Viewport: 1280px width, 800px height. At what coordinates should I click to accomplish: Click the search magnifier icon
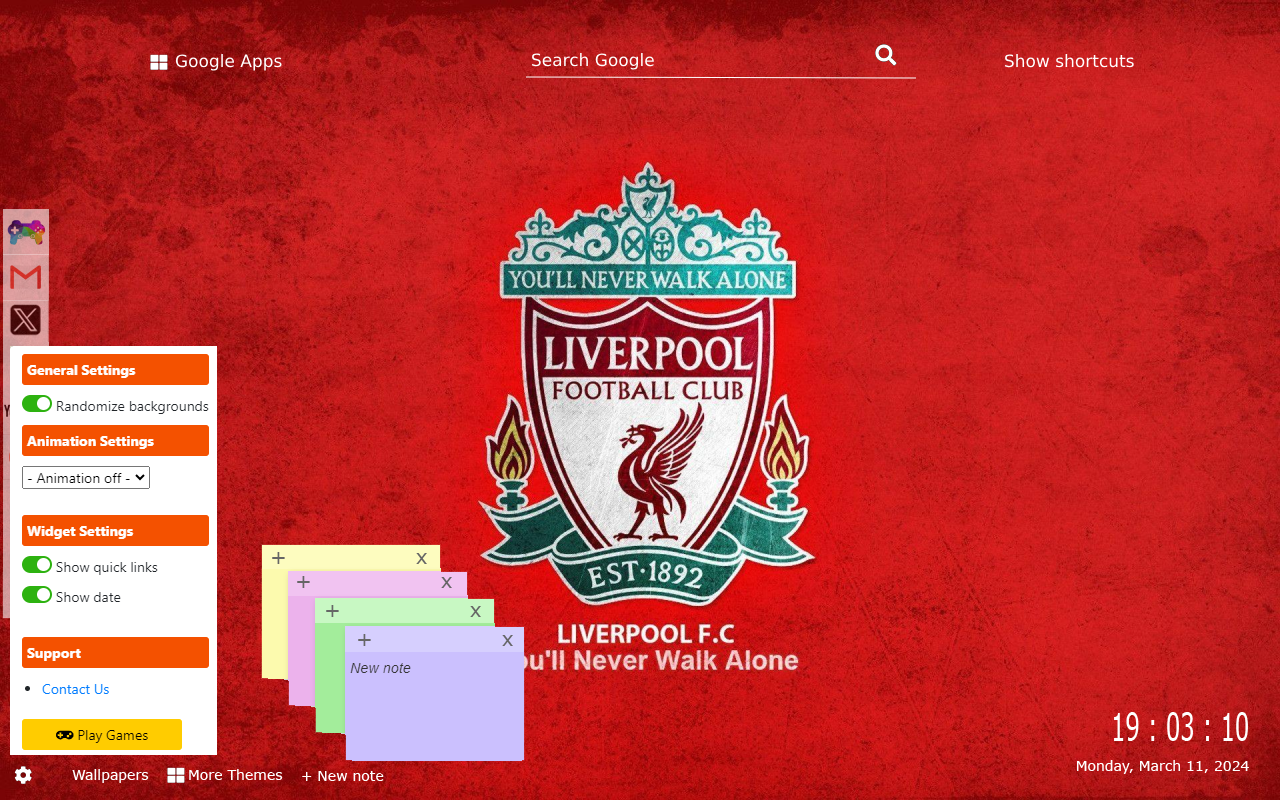[x=886, y=55]
